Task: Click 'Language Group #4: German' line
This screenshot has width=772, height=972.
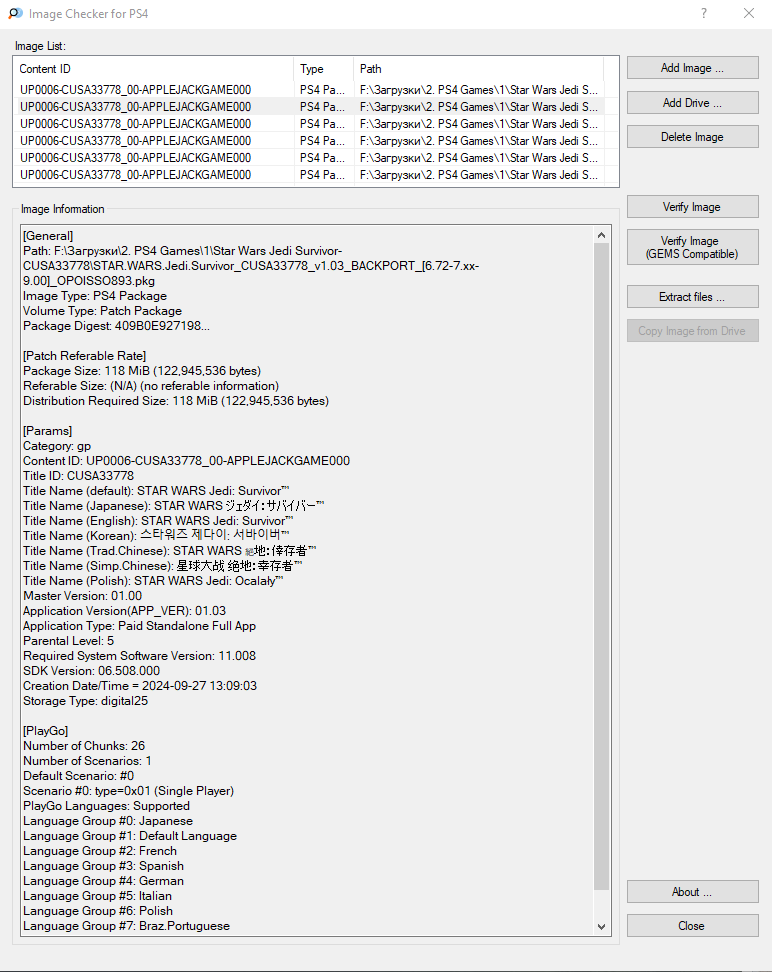Action: coord(104,881)
